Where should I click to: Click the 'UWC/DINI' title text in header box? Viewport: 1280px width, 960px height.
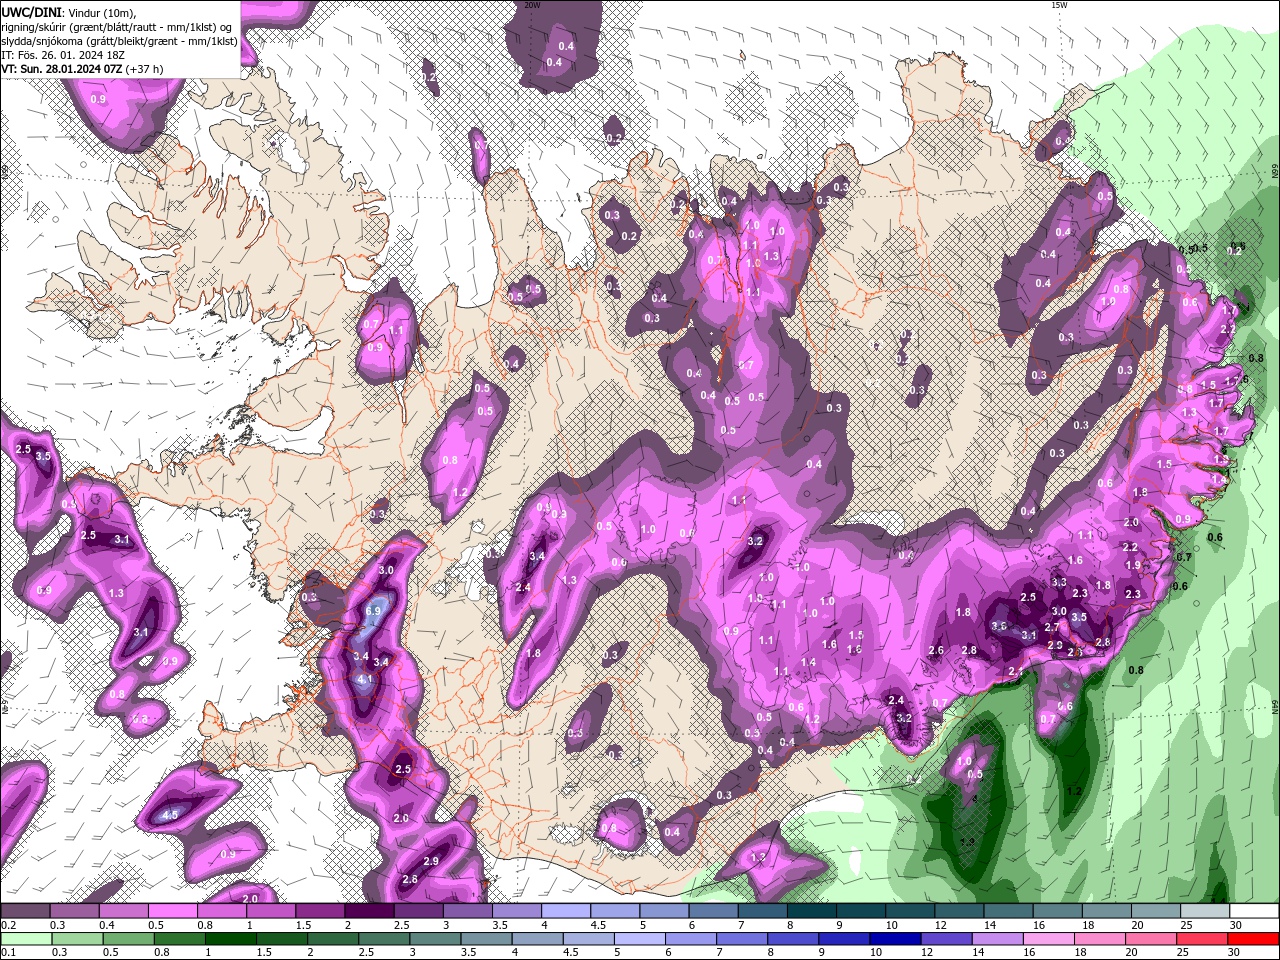tap(30, 11)
